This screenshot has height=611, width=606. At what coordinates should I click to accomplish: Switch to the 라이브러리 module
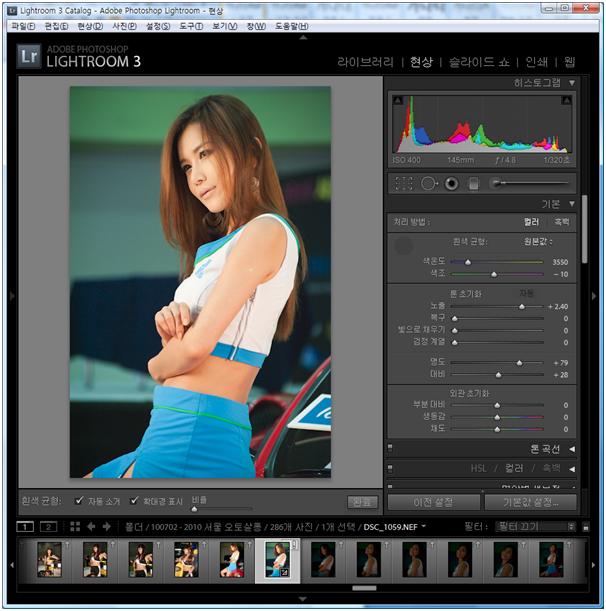[366, 62]
